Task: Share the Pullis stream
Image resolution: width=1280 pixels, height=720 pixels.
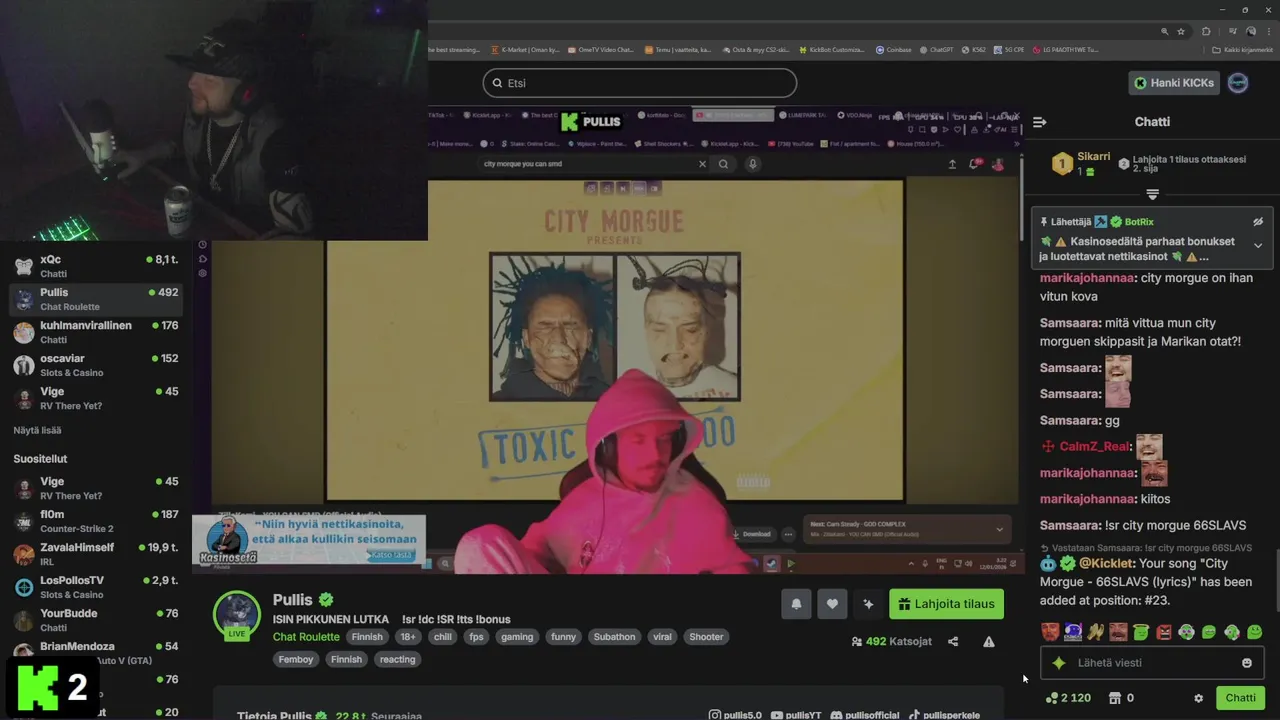Action: (953, 642)
